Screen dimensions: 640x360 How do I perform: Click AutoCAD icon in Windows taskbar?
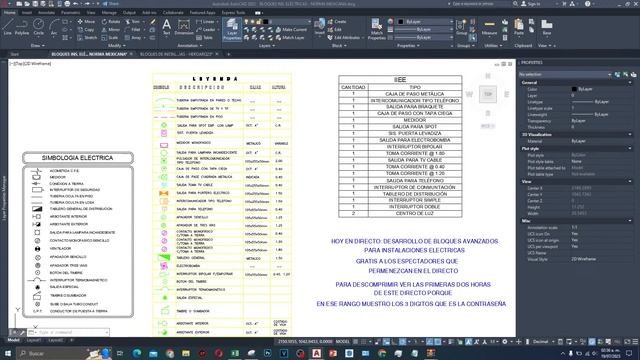click(x=316, y=353)
